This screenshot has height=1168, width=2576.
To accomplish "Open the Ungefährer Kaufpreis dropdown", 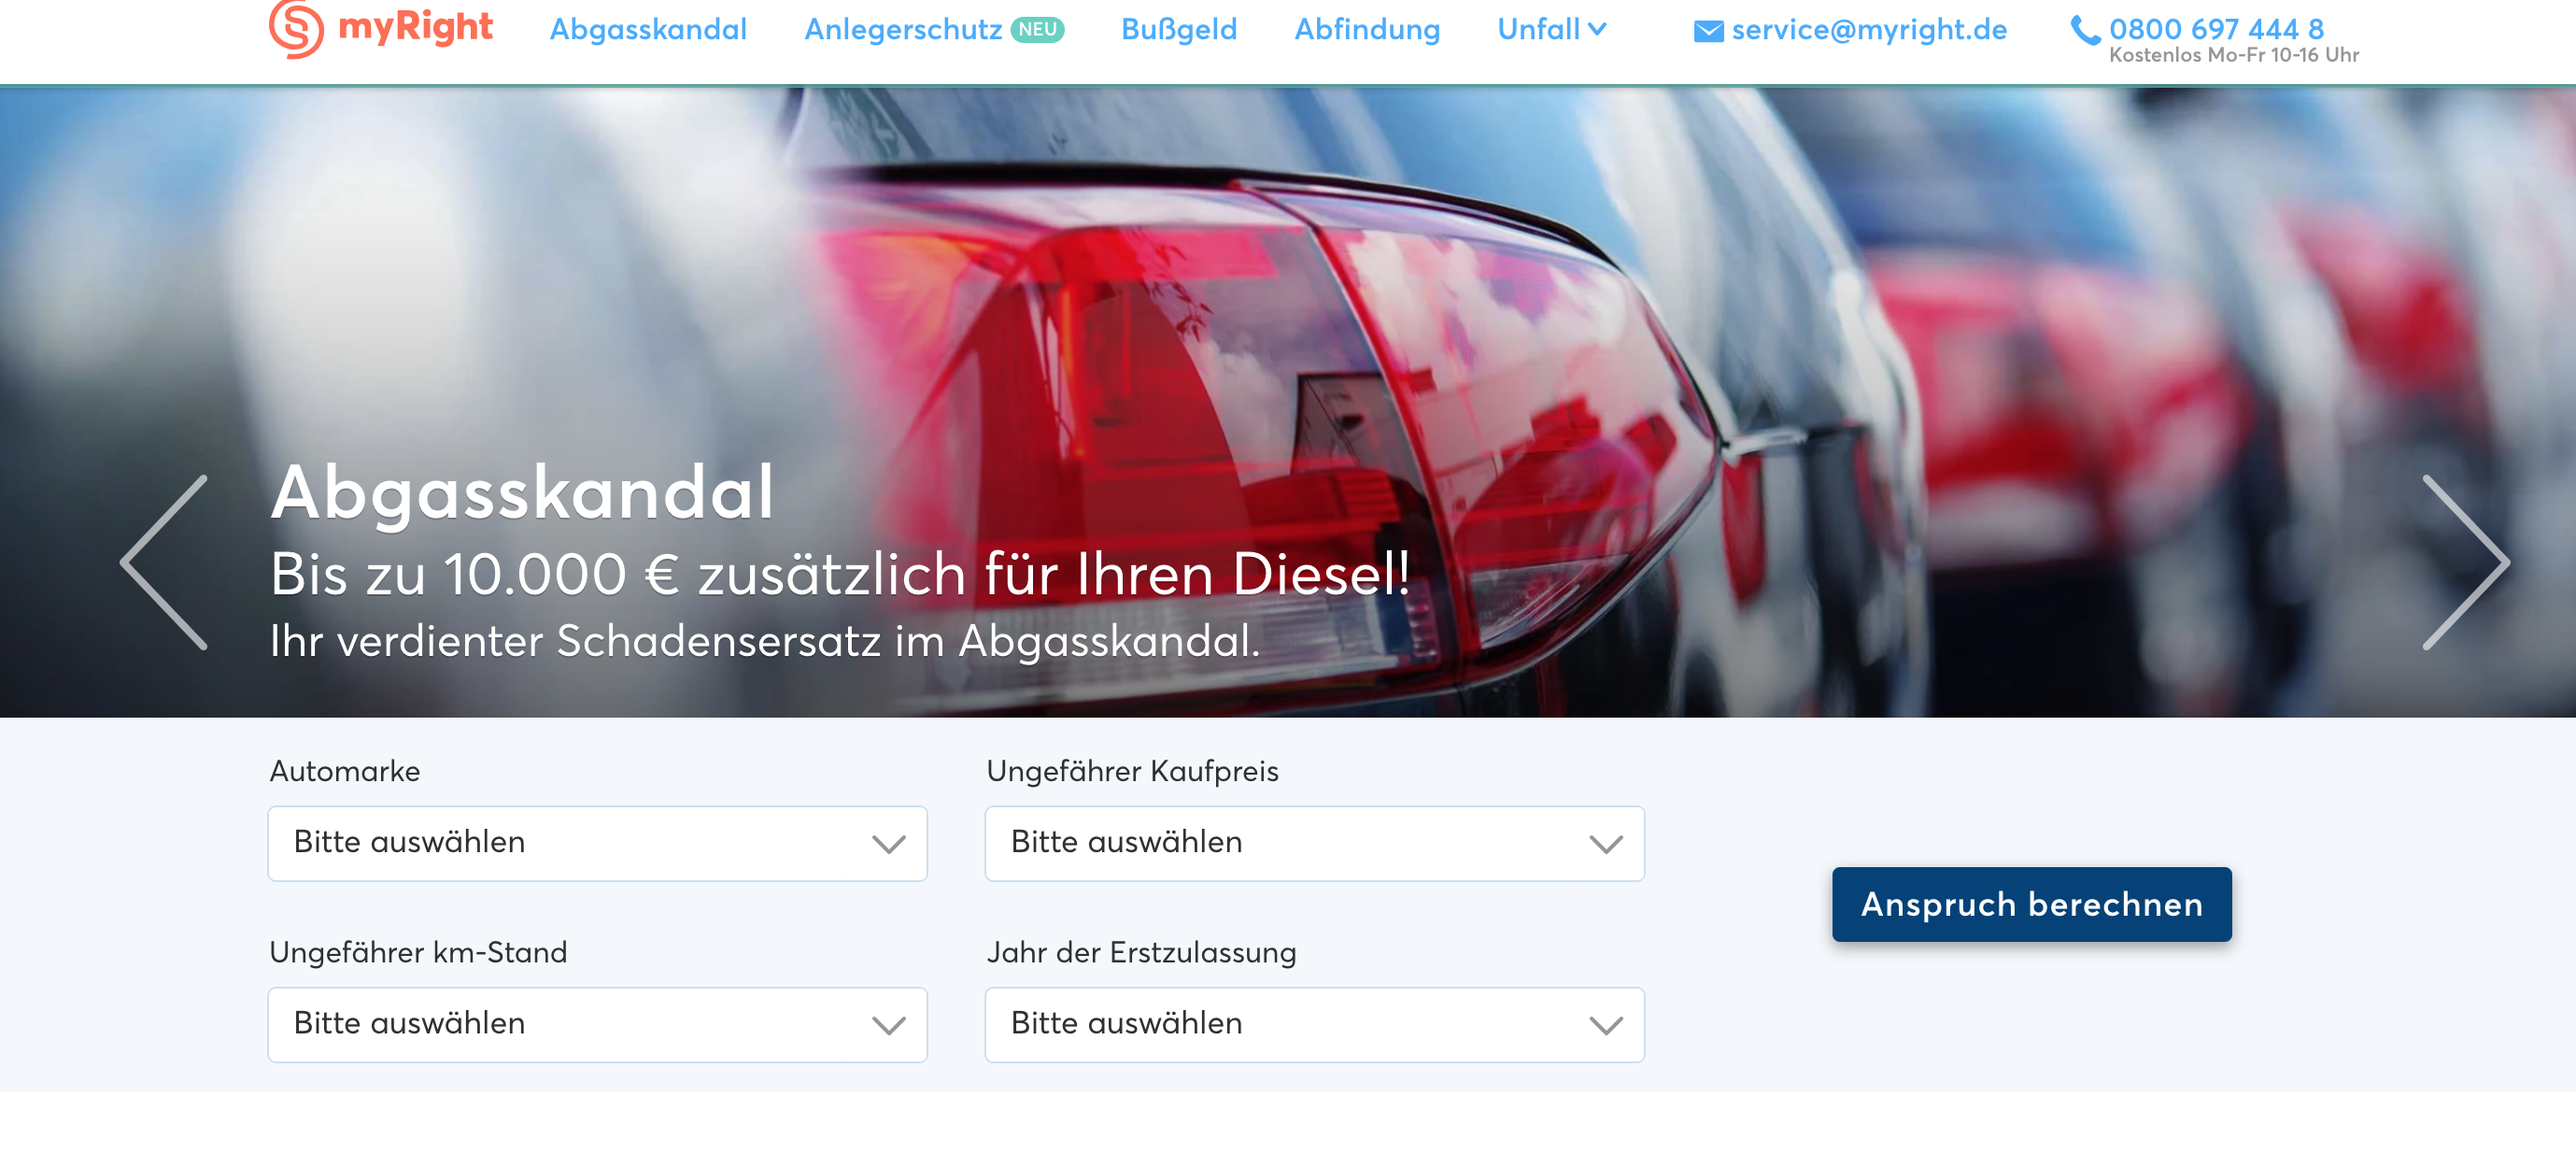I will pos(1313,843).
